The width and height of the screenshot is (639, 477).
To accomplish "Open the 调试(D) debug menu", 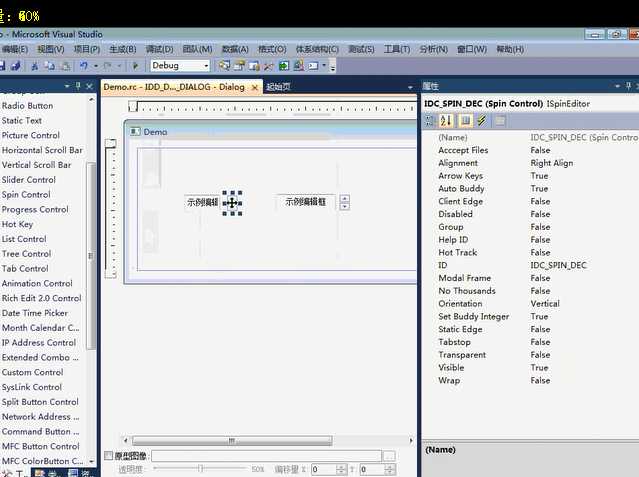I will [x=159, y=49].
